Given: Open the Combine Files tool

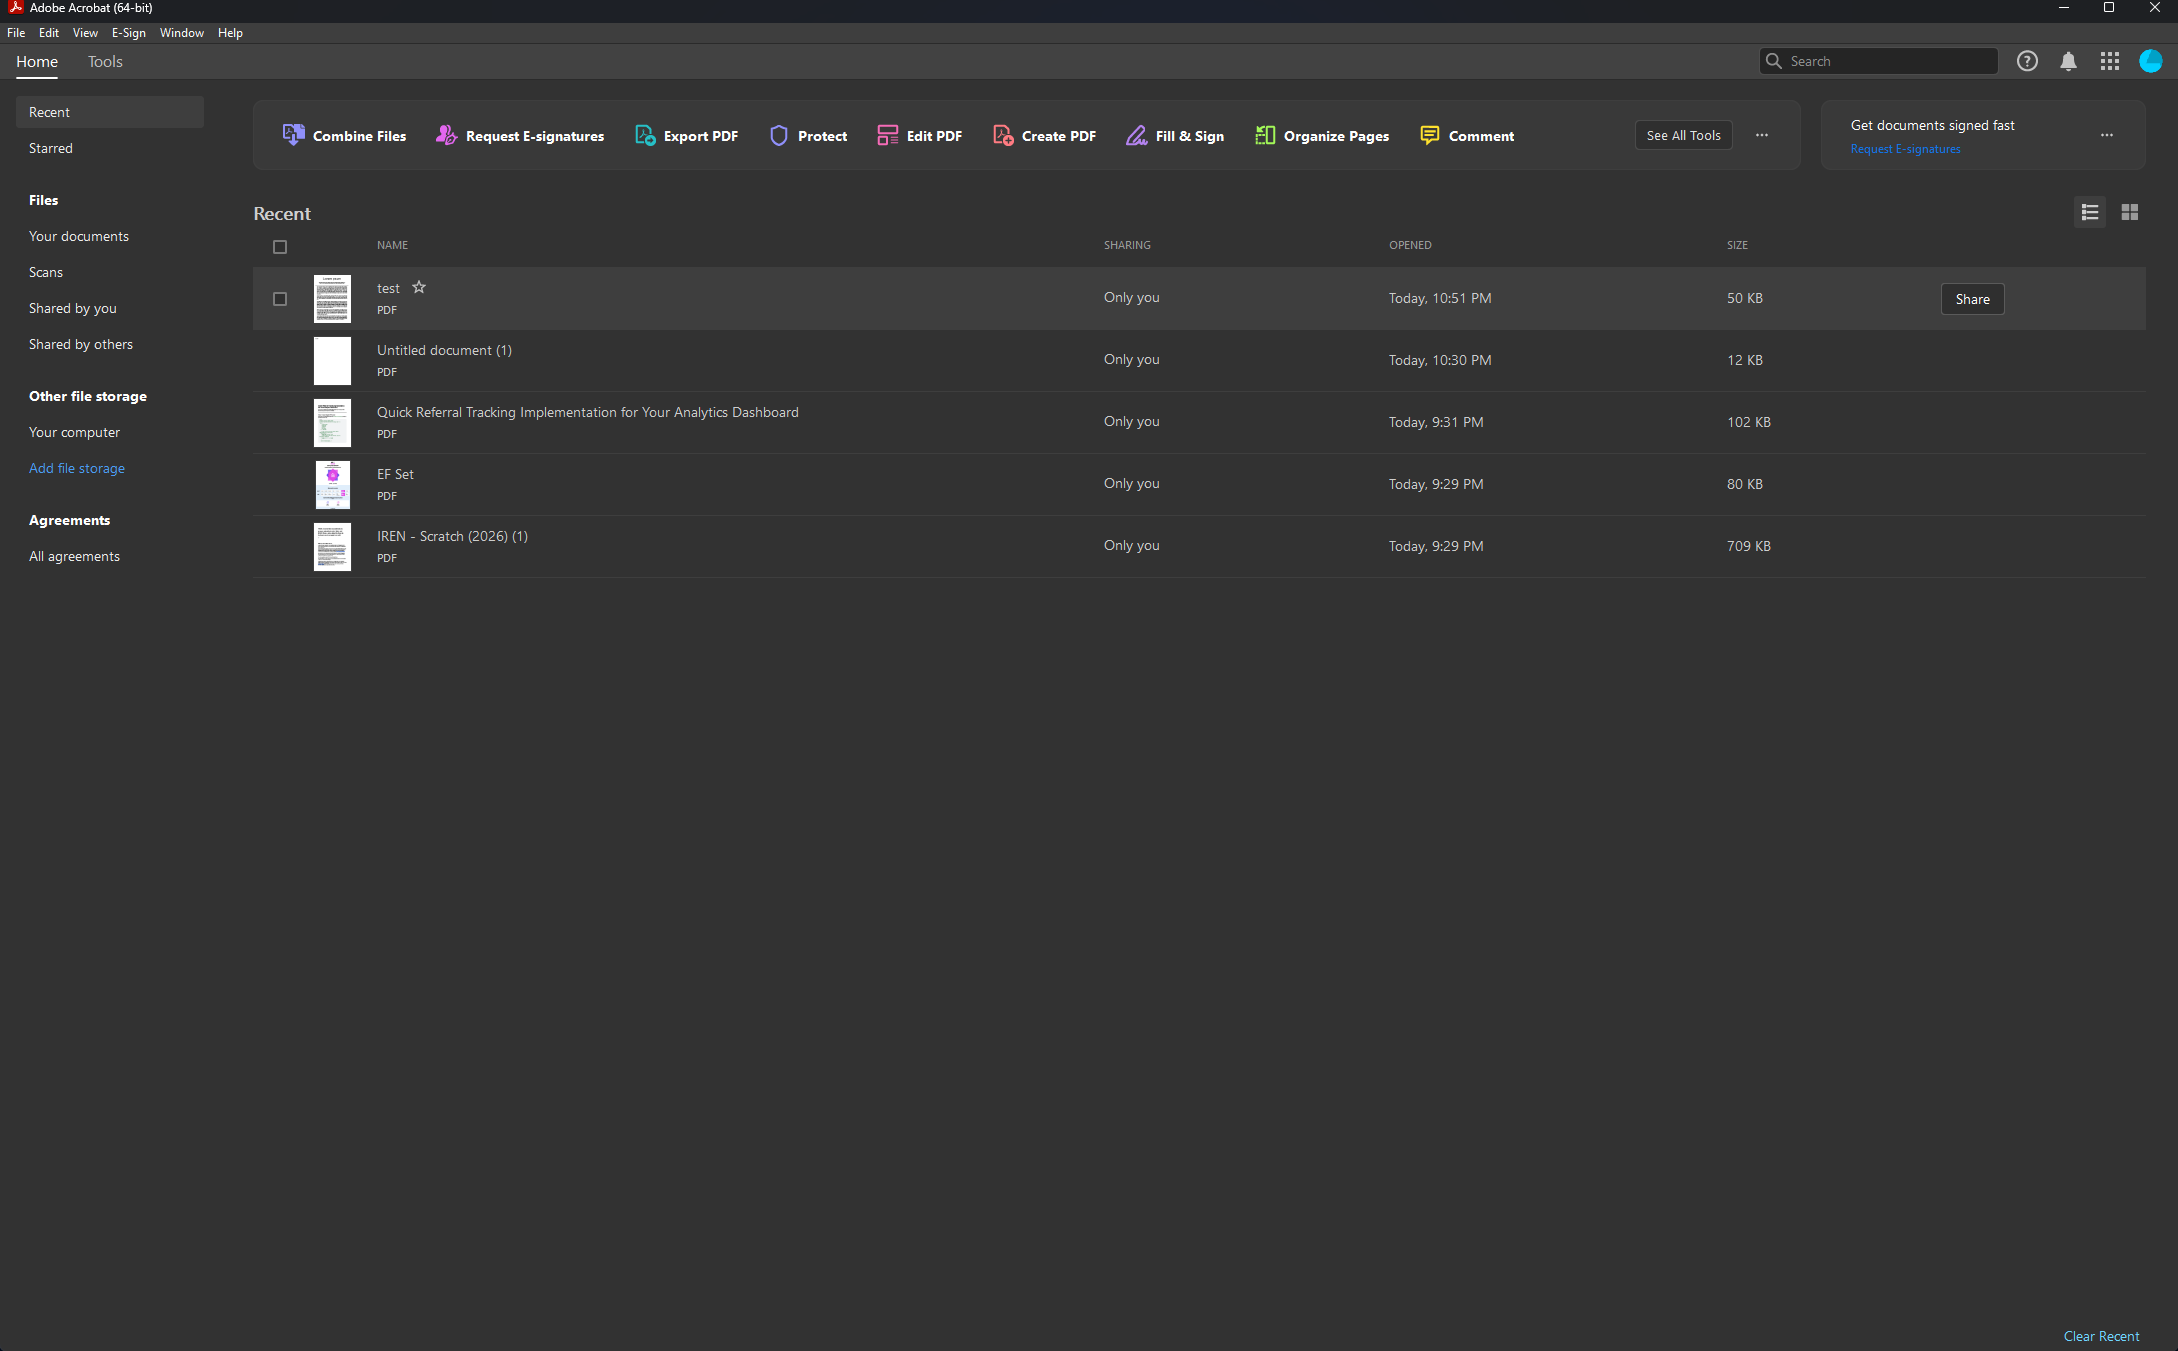Looking at the screenshot, I should point(345,136).
